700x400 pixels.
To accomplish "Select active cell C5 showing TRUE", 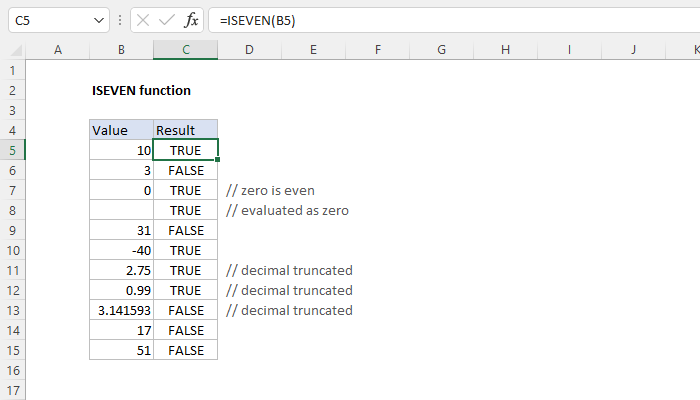I will [x=186, y=150].
